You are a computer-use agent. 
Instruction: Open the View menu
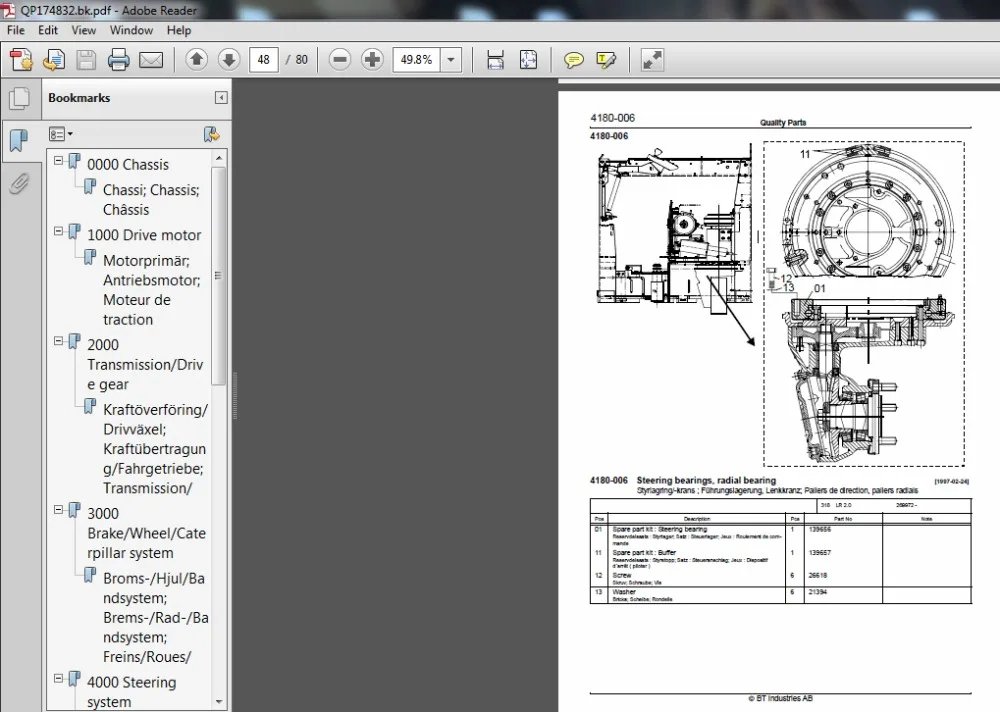84,30
